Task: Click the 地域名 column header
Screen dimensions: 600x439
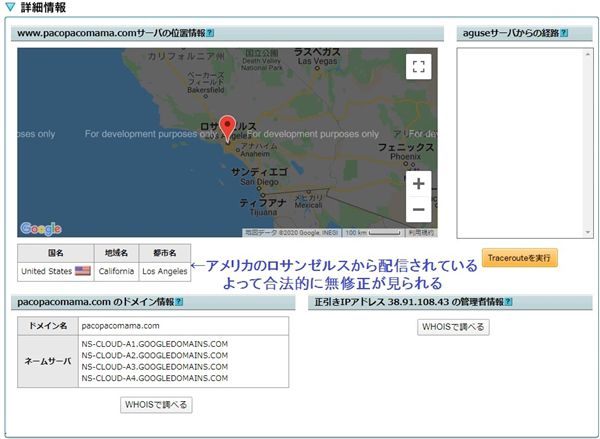Action: point(116,253)
